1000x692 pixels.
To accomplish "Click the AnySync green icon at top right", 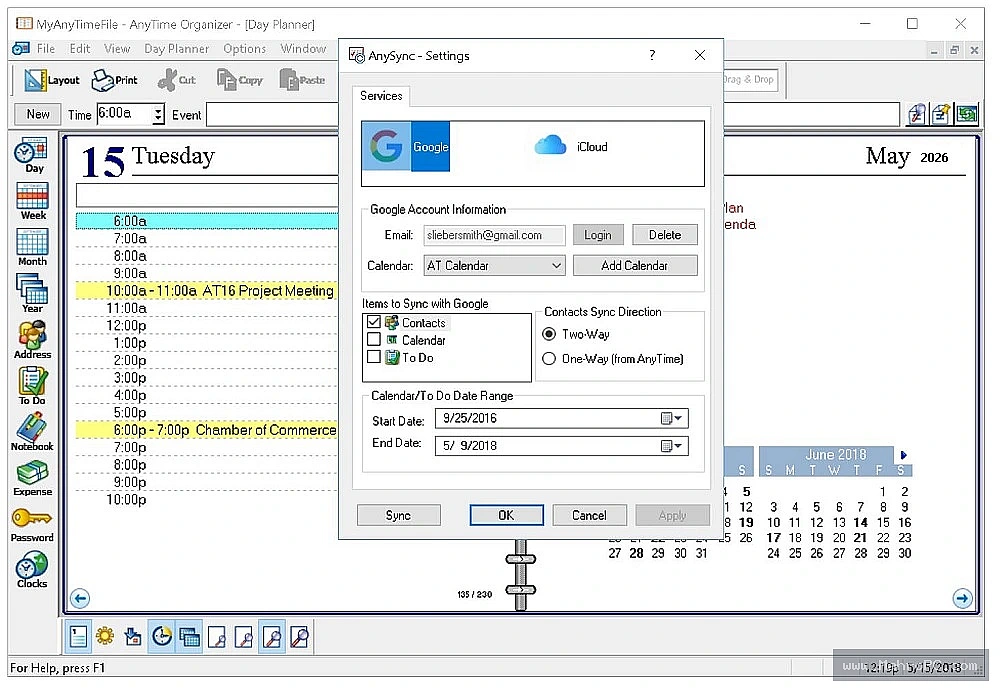I will pos(967,114).
